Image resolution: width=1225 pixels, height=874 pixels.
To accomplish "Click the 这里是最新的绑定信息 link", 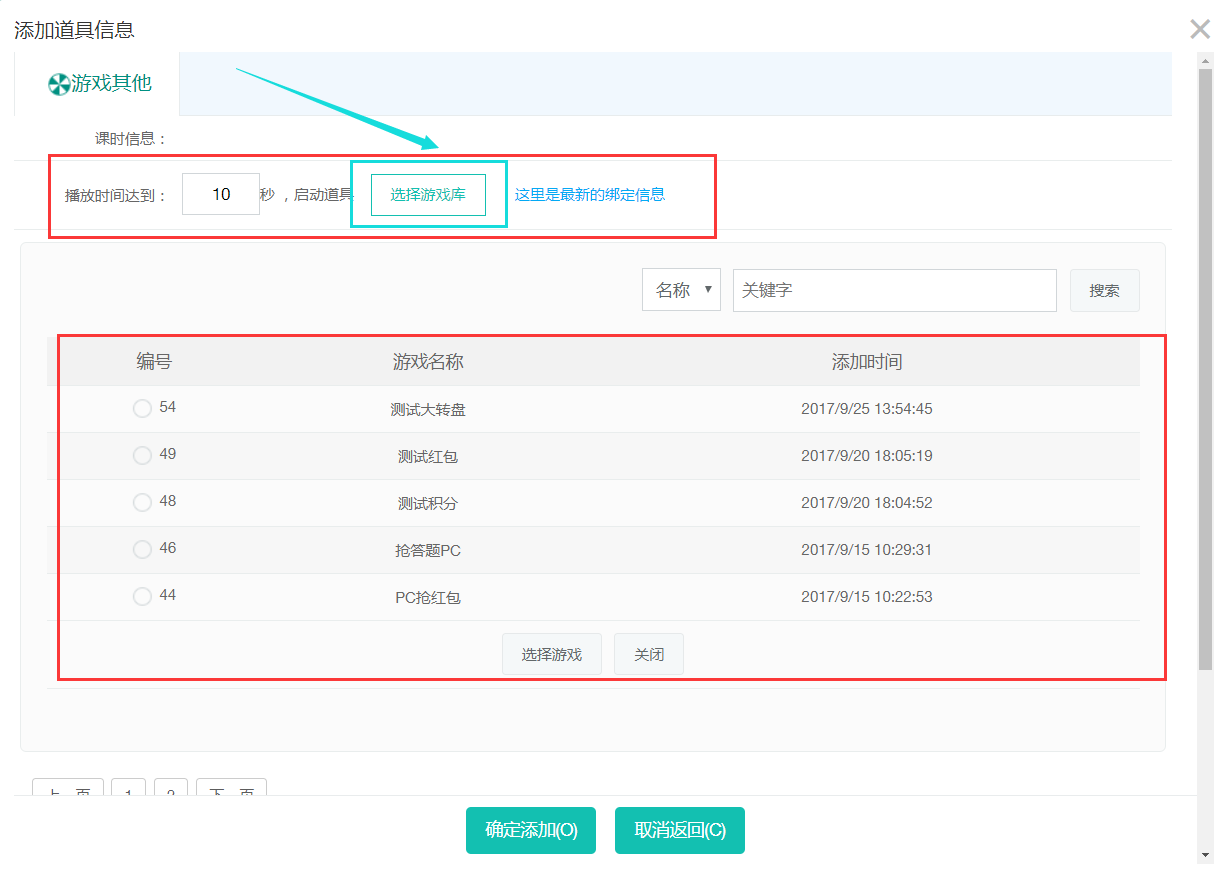I will click(589, 195).
